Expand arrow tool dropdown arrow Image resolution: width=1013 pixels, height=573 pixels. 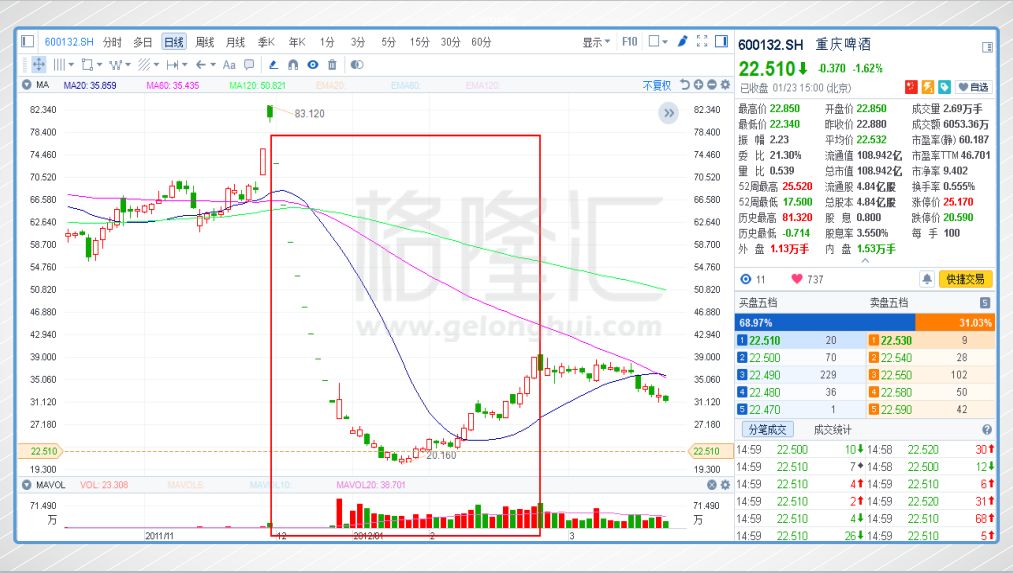[213, 65]
